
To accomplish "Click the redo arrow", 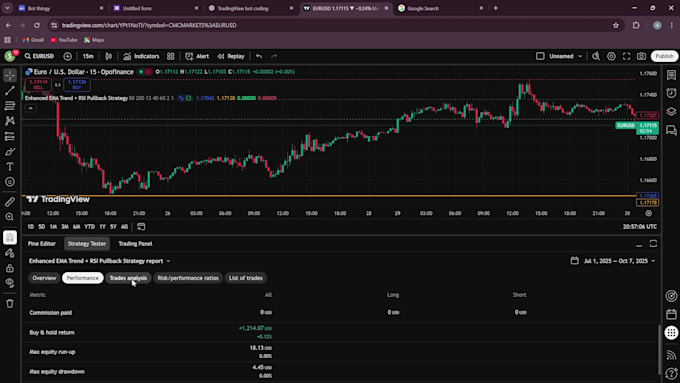I will (274, 56).
